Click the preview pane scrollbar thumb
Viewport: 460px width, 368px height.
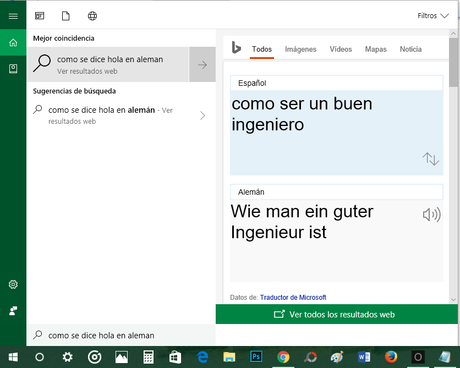pyautogui.click(x=453, y=62)
